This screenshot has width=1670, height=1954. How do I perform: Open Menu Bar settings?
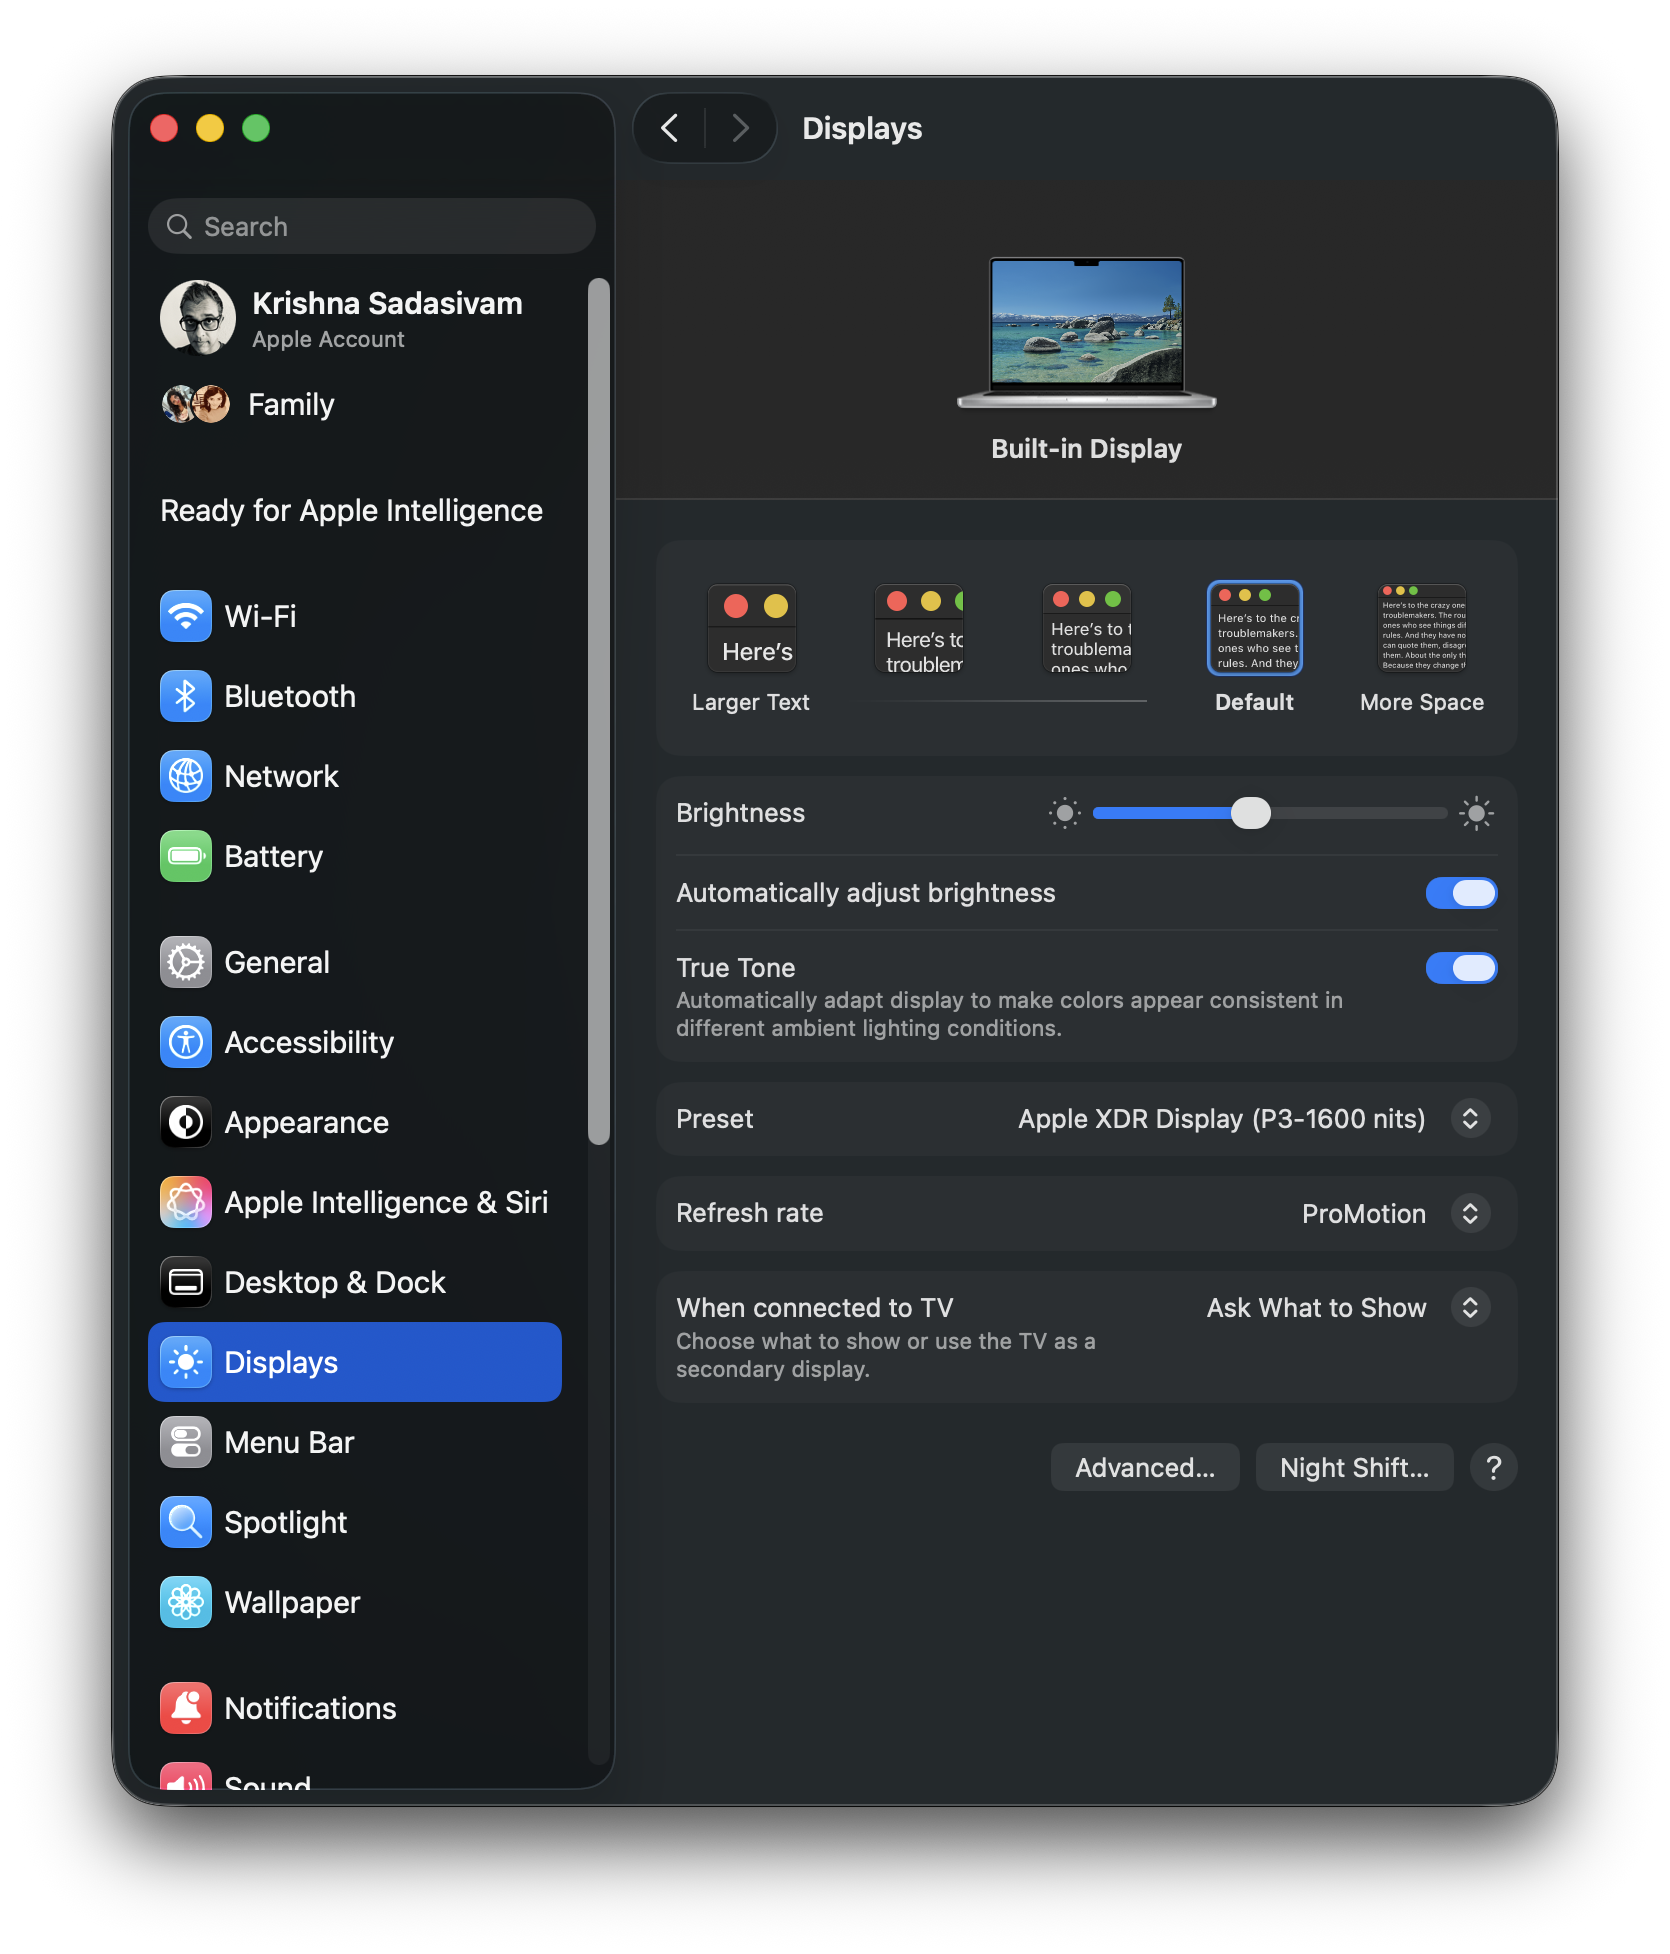(x=355, y=1442)
